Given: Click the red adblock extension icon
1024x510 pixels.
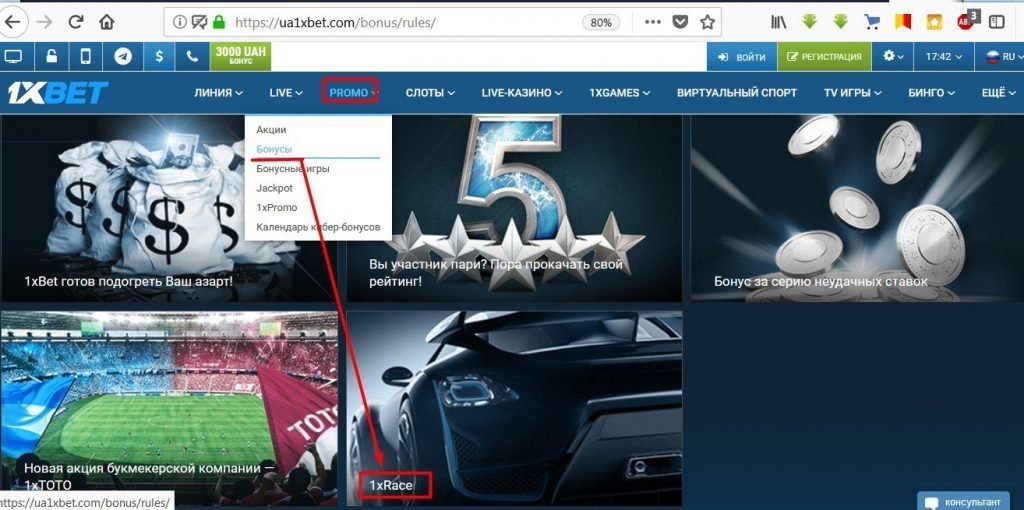Looking at the screenshot, I should [x=967, y=20].
